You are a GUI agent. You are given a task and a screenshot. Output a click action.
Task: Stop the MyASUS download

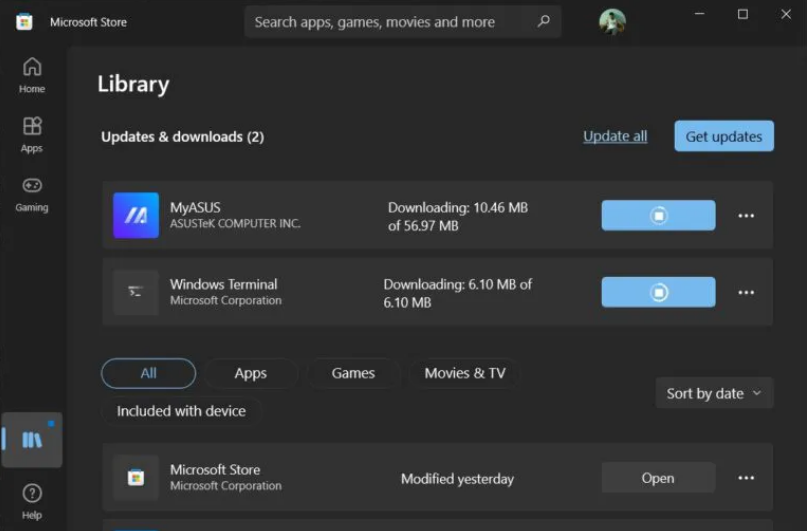click(658, 215)
